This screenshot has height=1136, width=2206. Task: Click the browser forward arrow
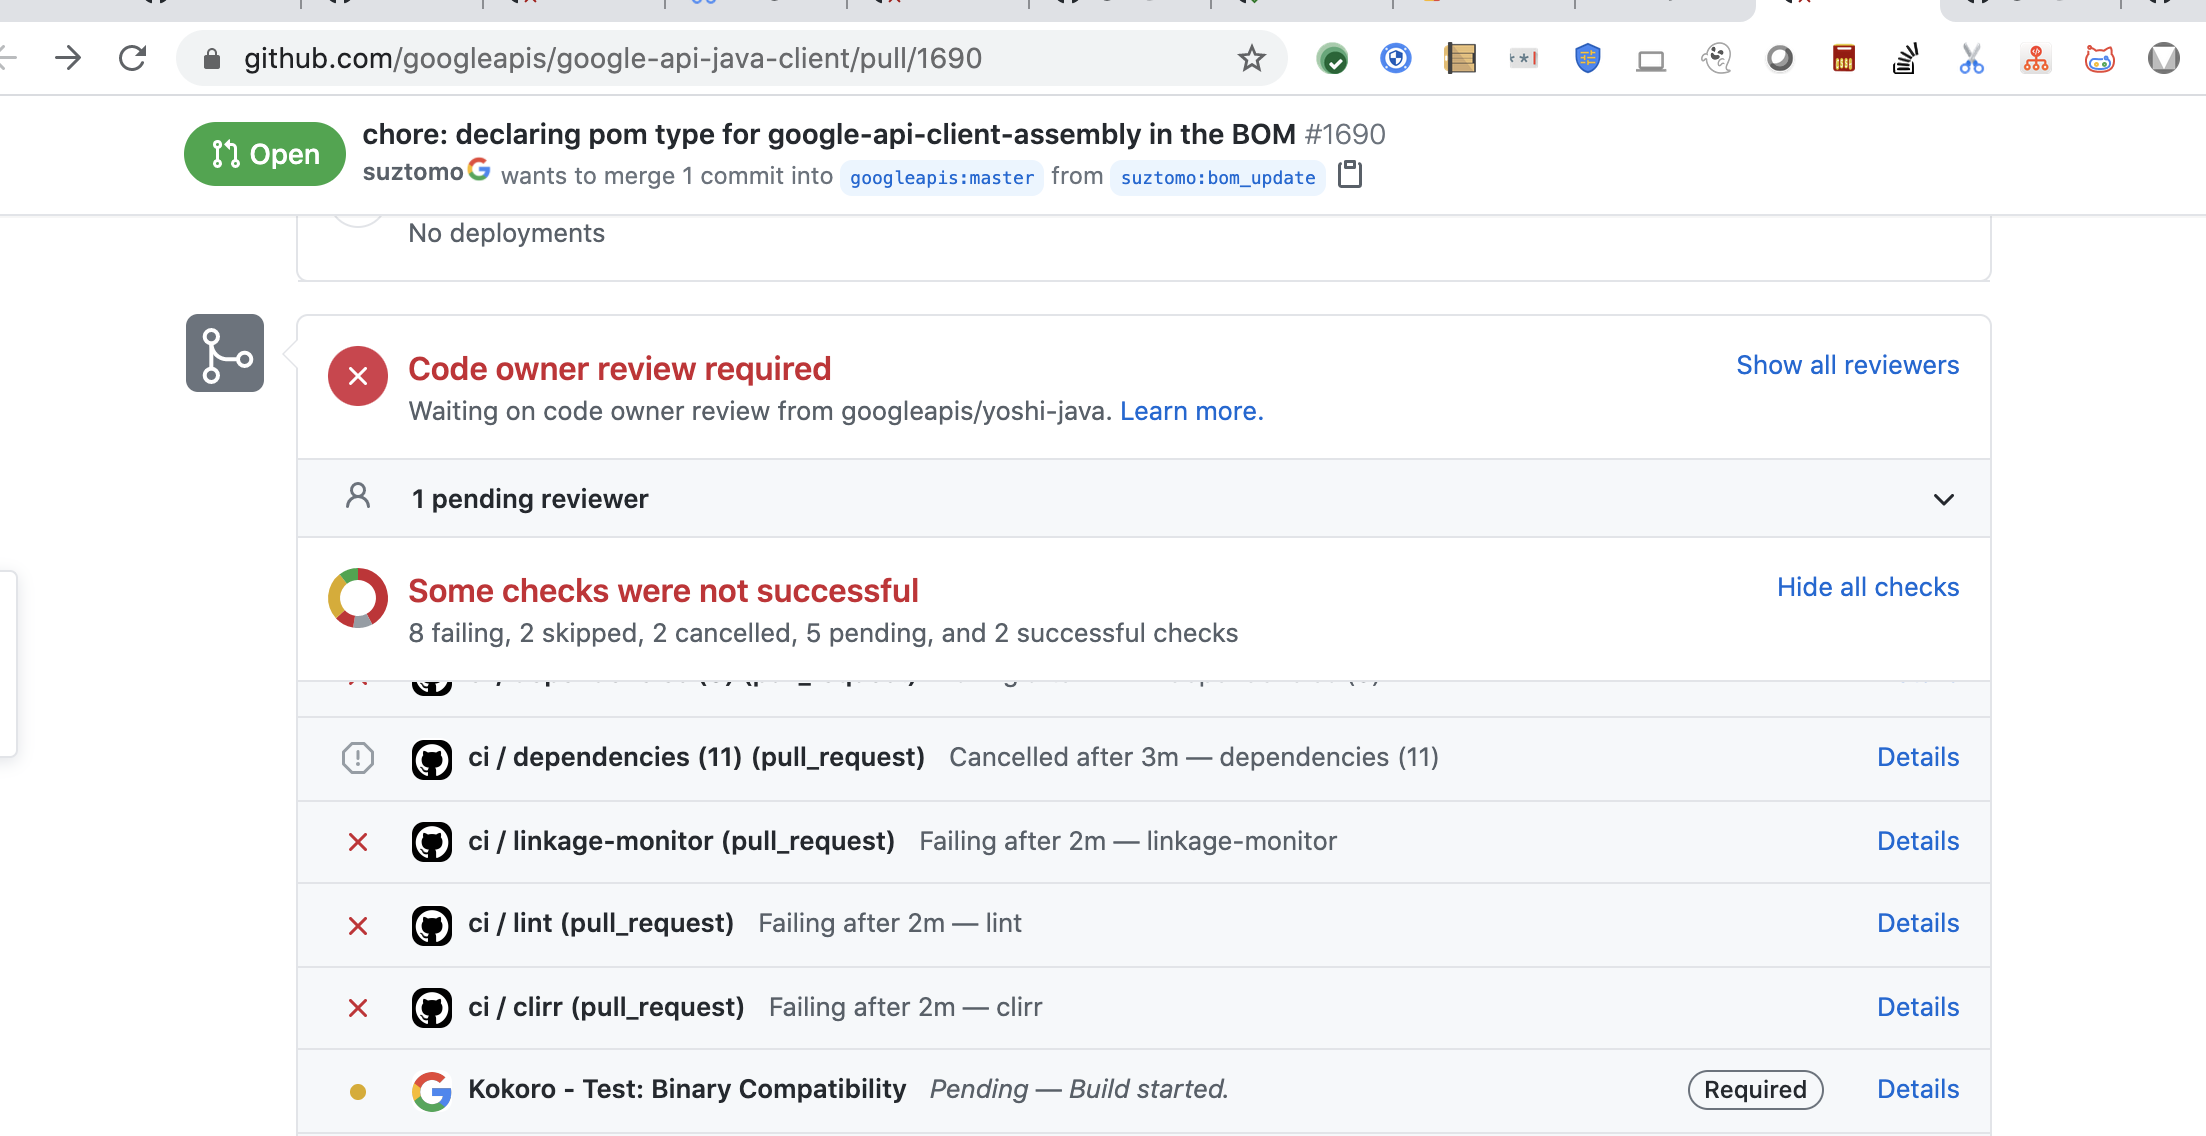click(68, 59)
